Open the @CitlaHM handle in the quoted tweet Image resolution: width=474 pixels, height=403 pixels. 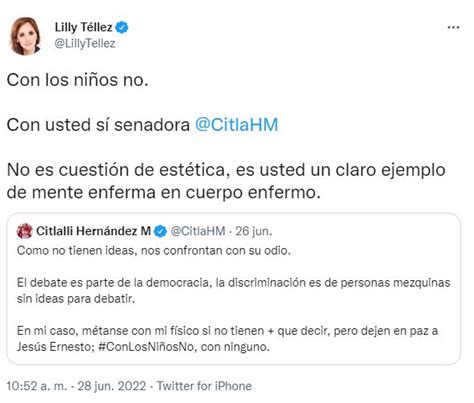198,231
